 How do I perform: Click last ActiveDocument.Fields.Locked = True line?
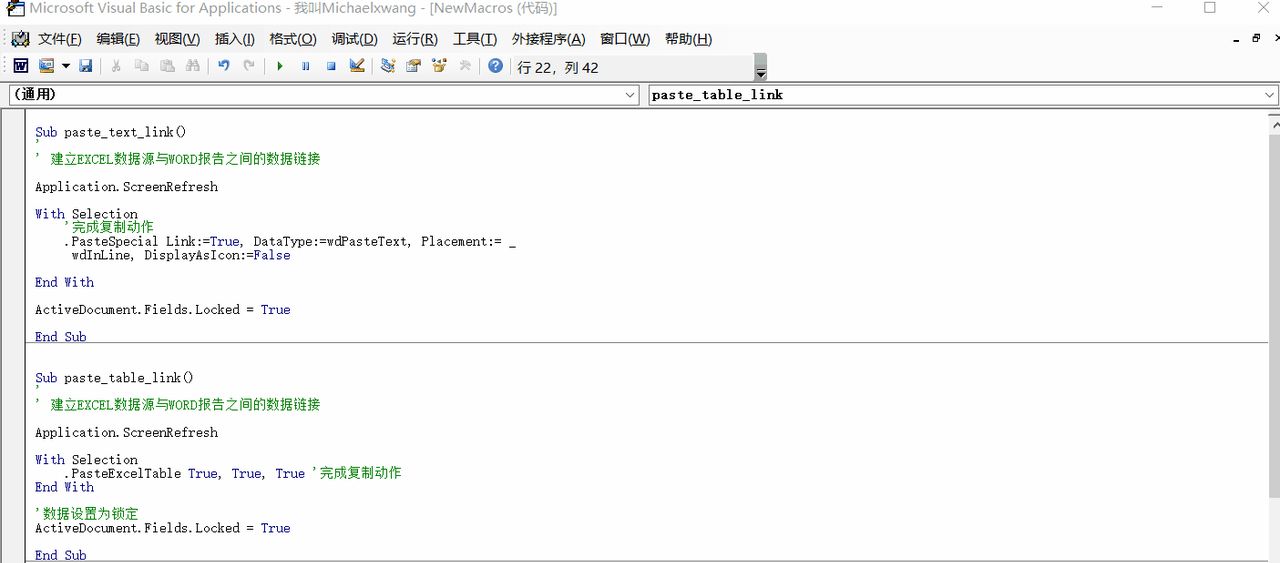[x=163, y=528]
